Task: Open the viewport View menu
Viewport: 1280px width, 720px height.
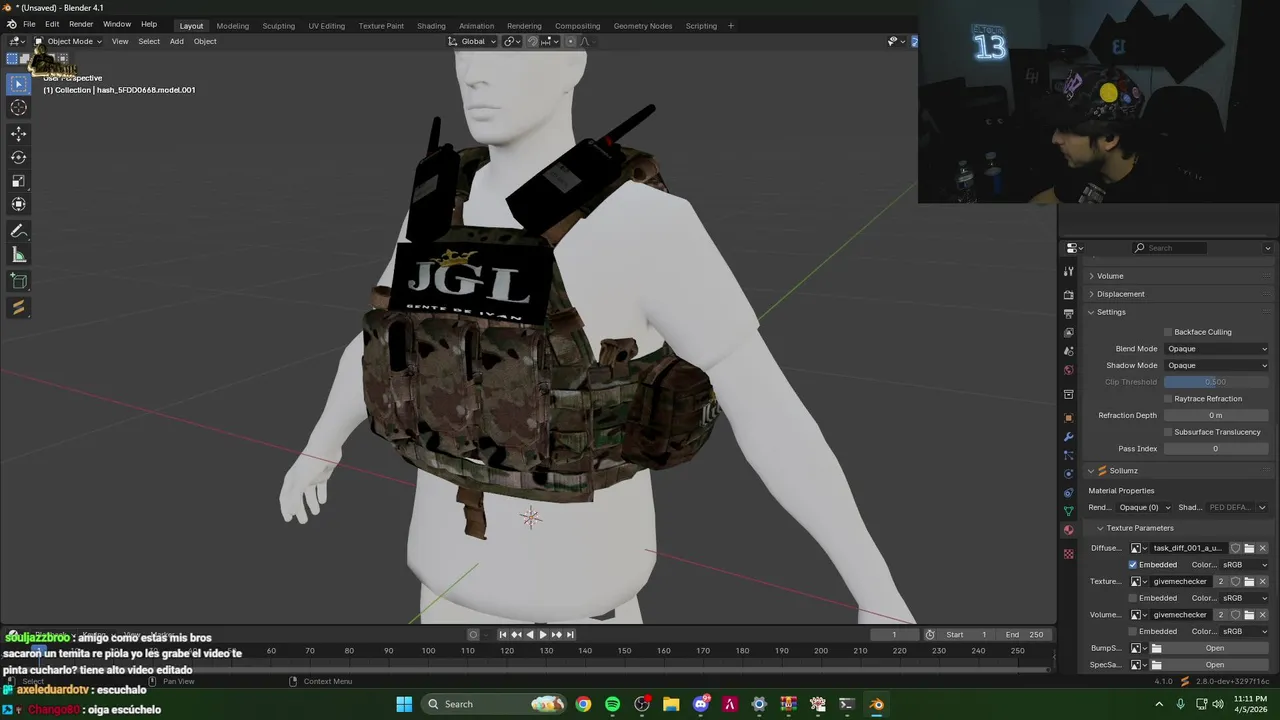Action: (120, 41)
